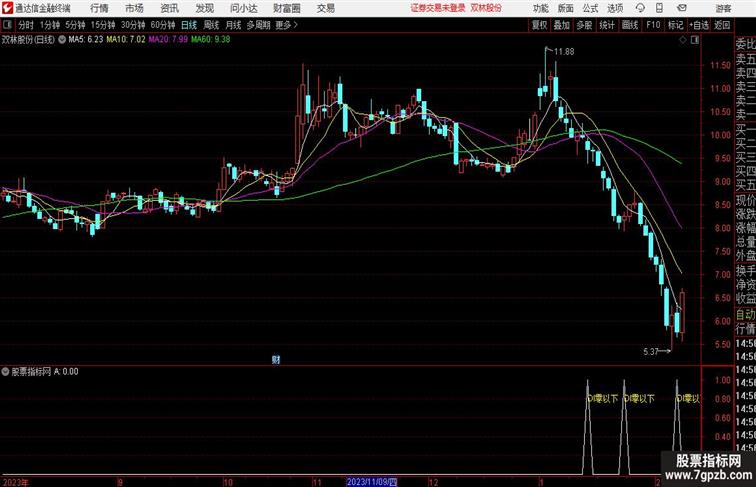Switch to the 1分钟 period tab
756x487 pixels.
pyautogui.click(x=49, y=25)
